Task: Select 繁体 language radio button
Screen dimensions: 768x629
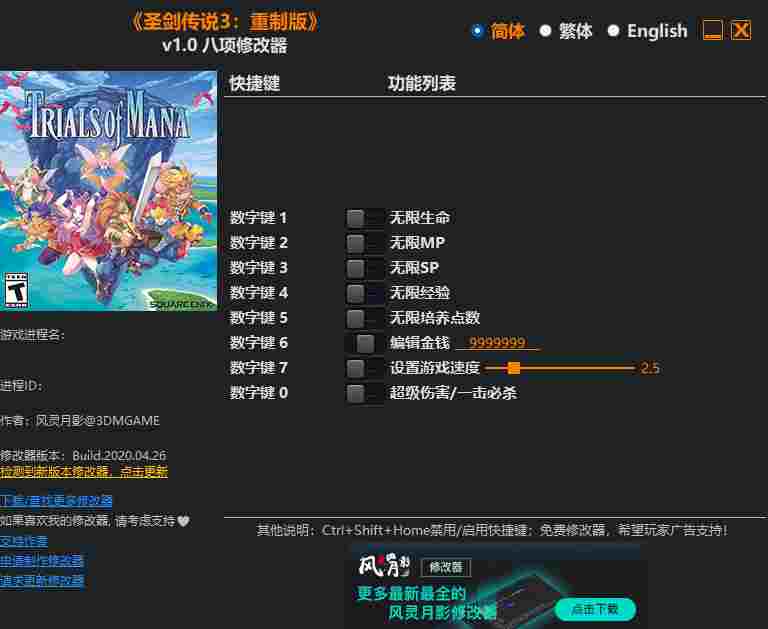Action: point(545,31)
